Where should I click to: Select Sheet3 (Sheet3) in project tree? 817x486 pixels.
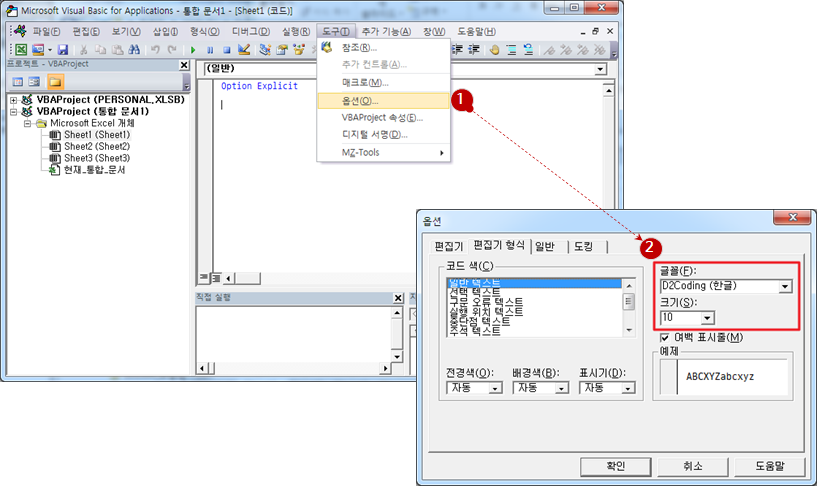coord(97,158)
